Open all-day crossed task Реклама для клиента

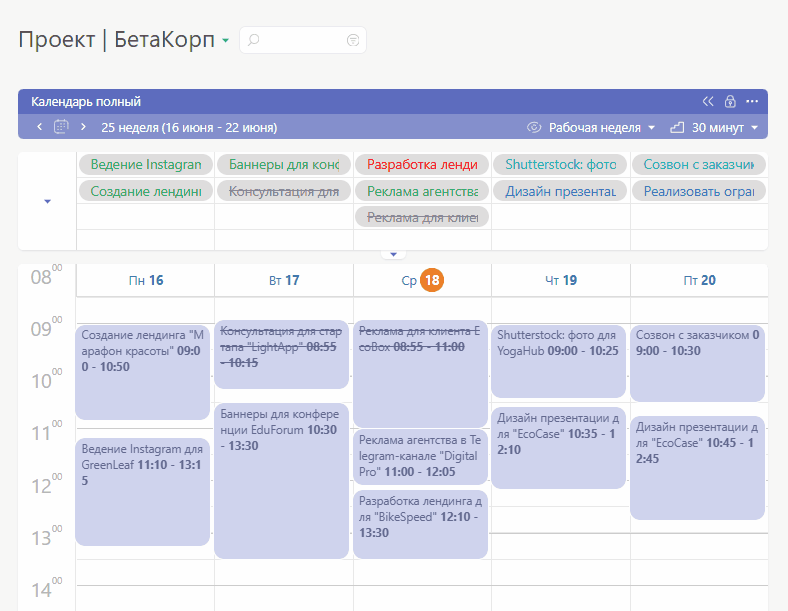tap(422, 217)
